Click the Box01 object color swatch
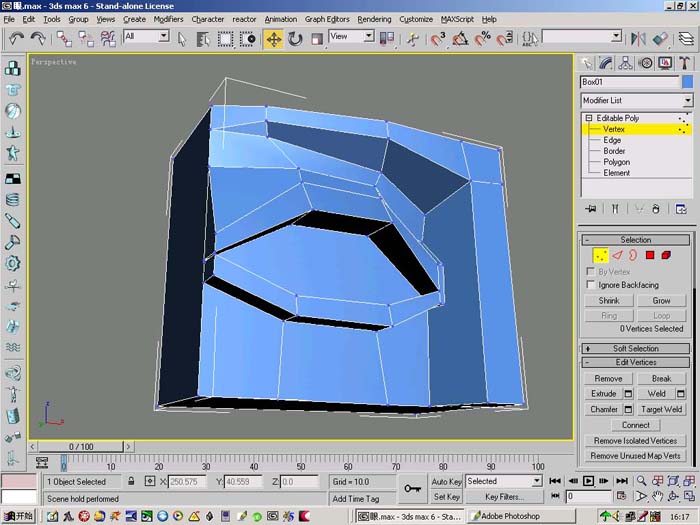The image size is (700, 525). coord(688,82)
